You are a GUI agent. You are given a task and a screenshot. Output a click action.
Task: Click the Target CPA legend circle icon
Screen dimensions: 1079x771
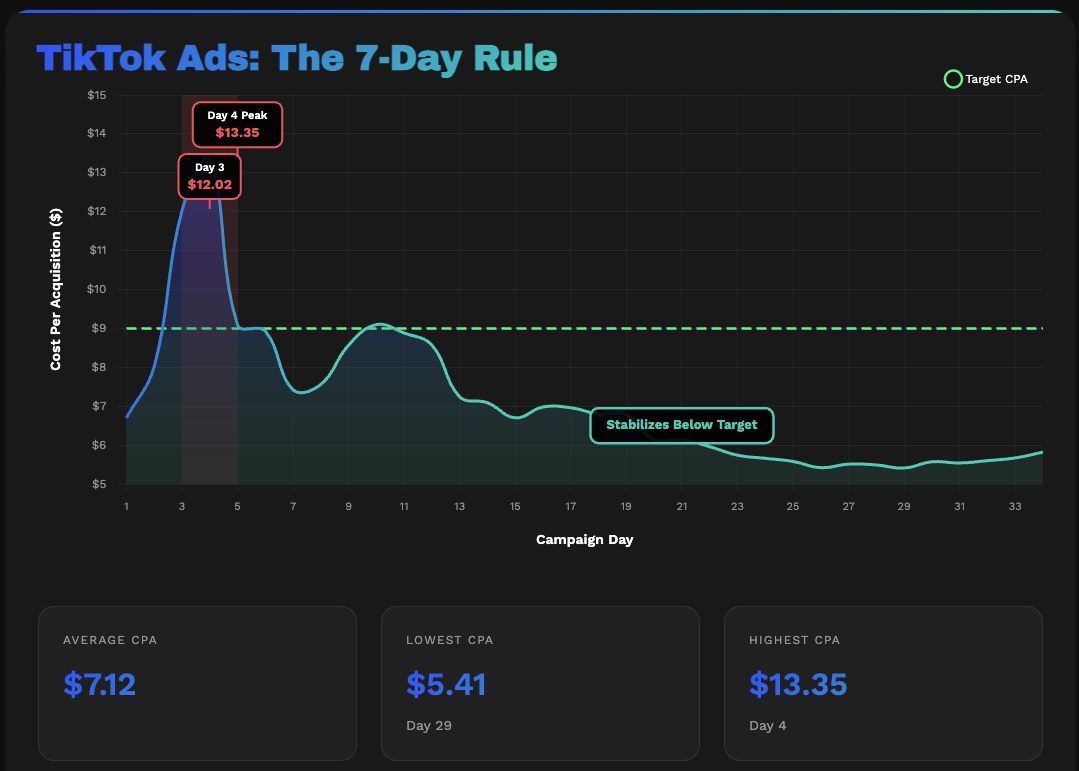pyautogui.click(x=953, y=79)
